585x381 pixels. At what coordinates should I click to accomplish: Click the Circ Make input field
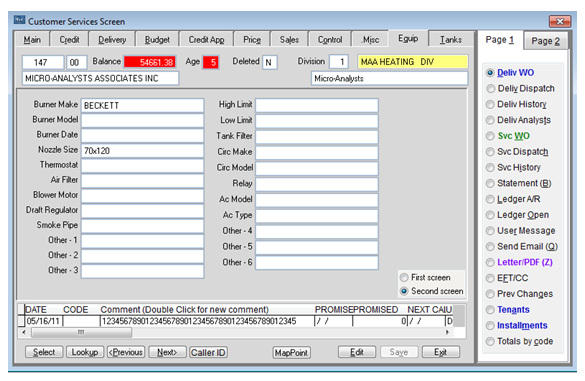click(x=317, y=153)
